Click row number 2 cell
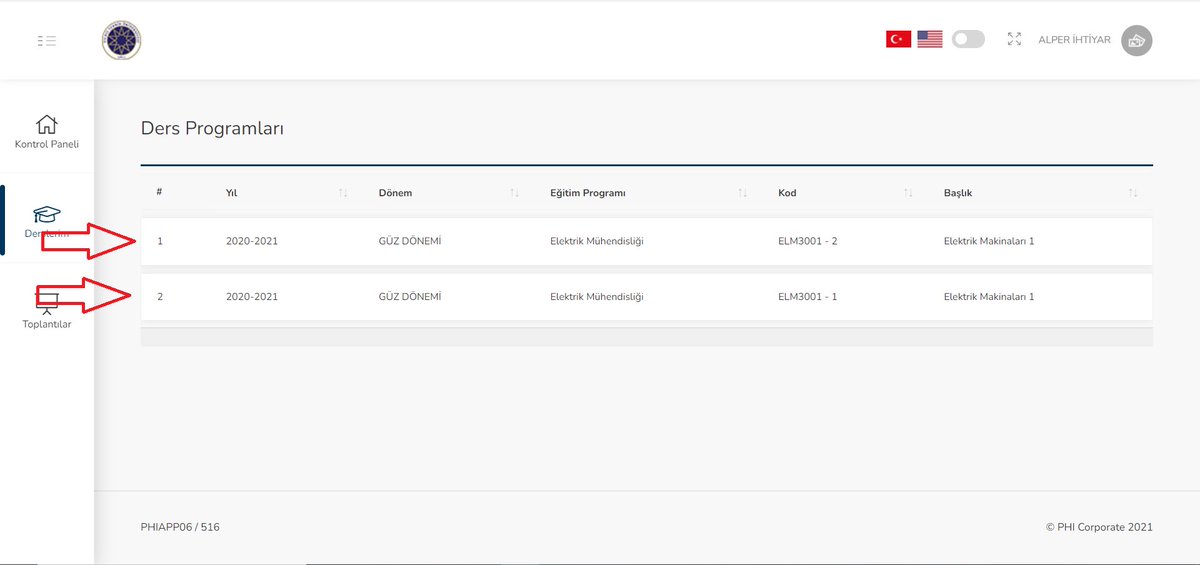 coord(160,297)
